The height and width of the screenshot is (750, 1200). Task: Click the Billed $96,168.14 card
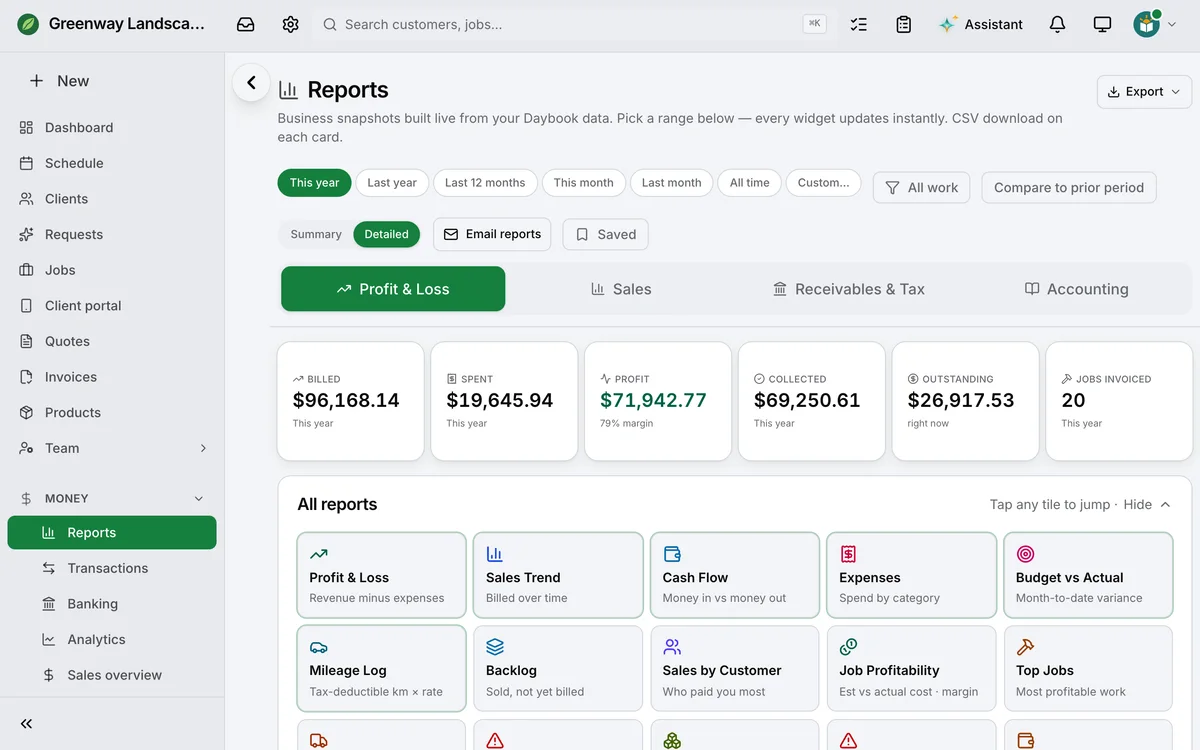point(350,401)
